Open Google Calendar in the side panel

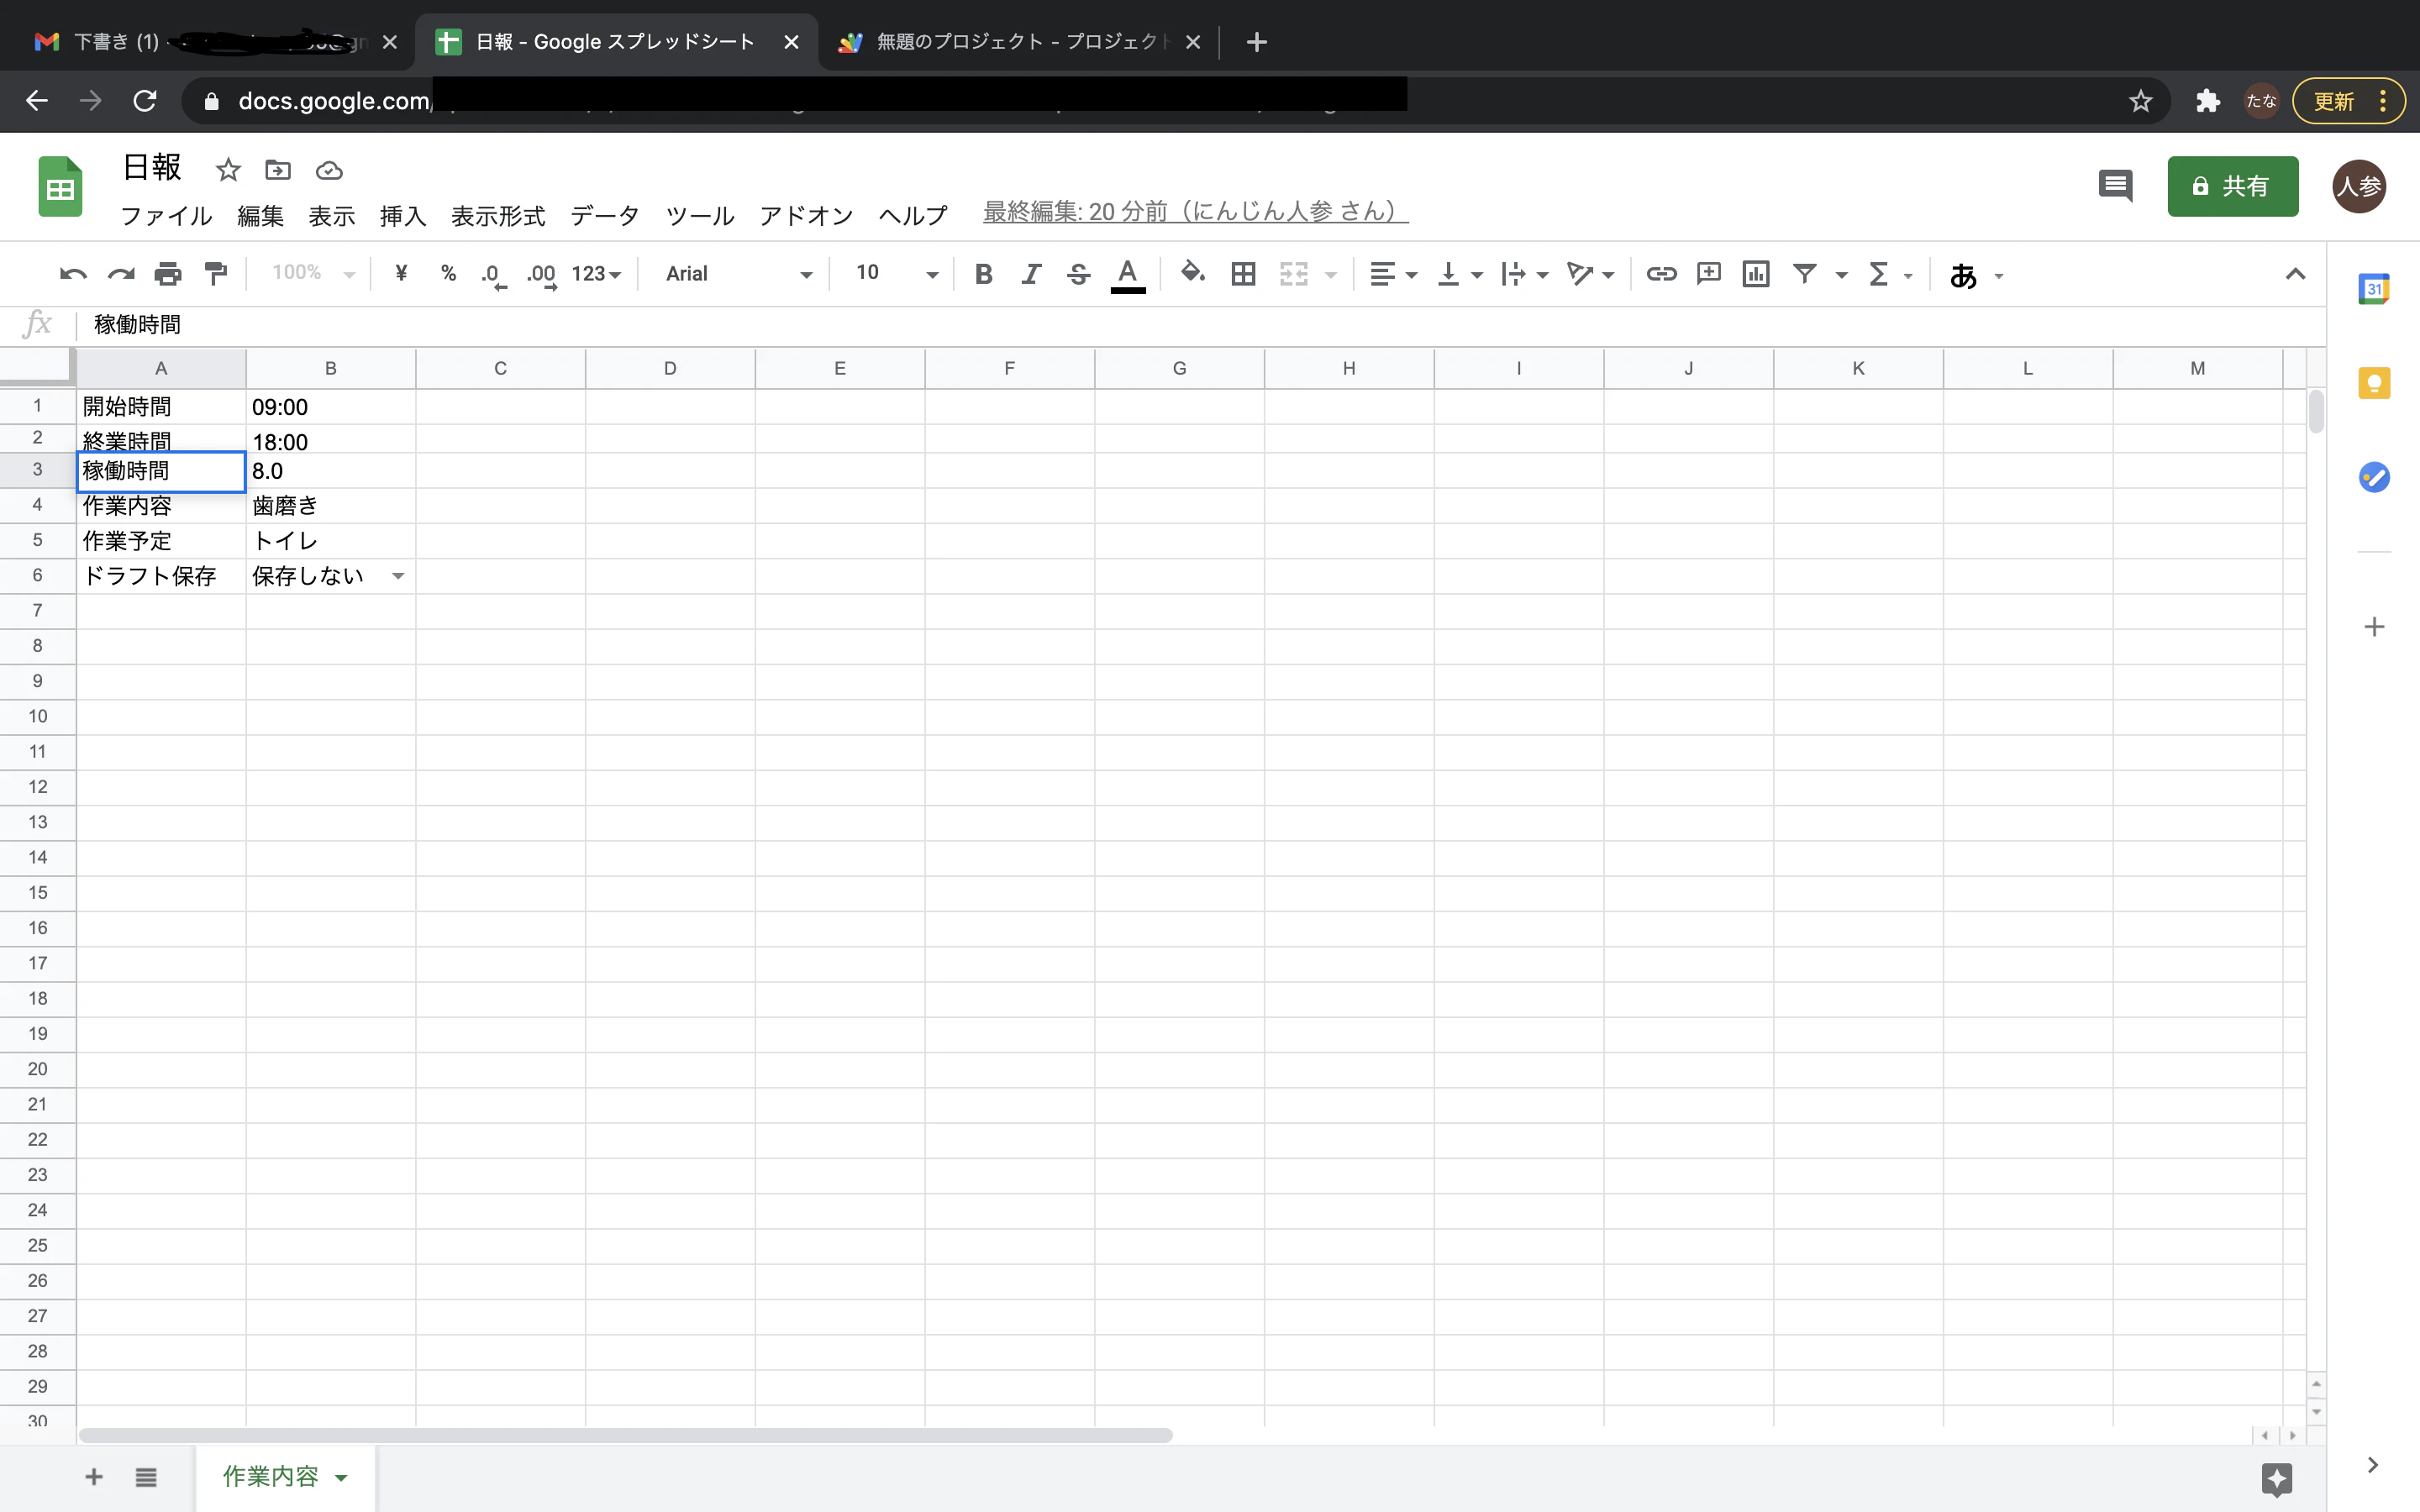point(2375,288)
